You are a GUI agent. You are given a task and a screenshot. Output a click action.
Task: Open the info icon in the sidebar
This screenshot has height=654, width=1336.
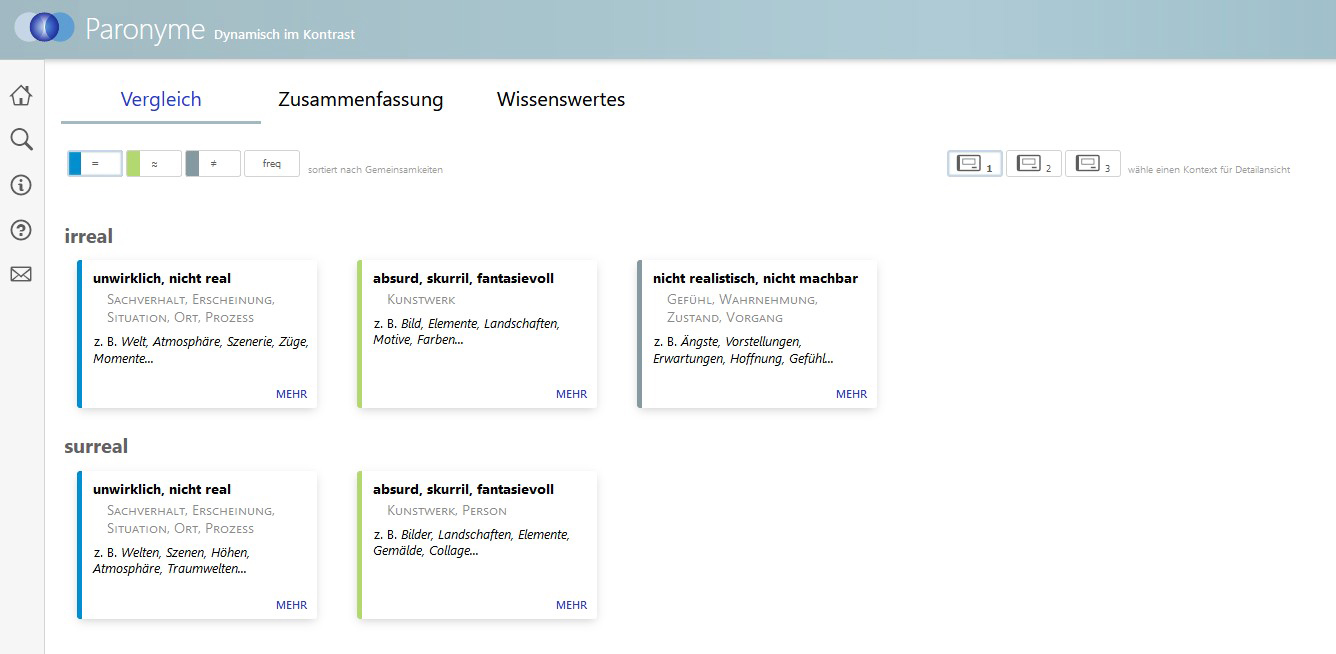pyautogui.click(x=21, y=185)
